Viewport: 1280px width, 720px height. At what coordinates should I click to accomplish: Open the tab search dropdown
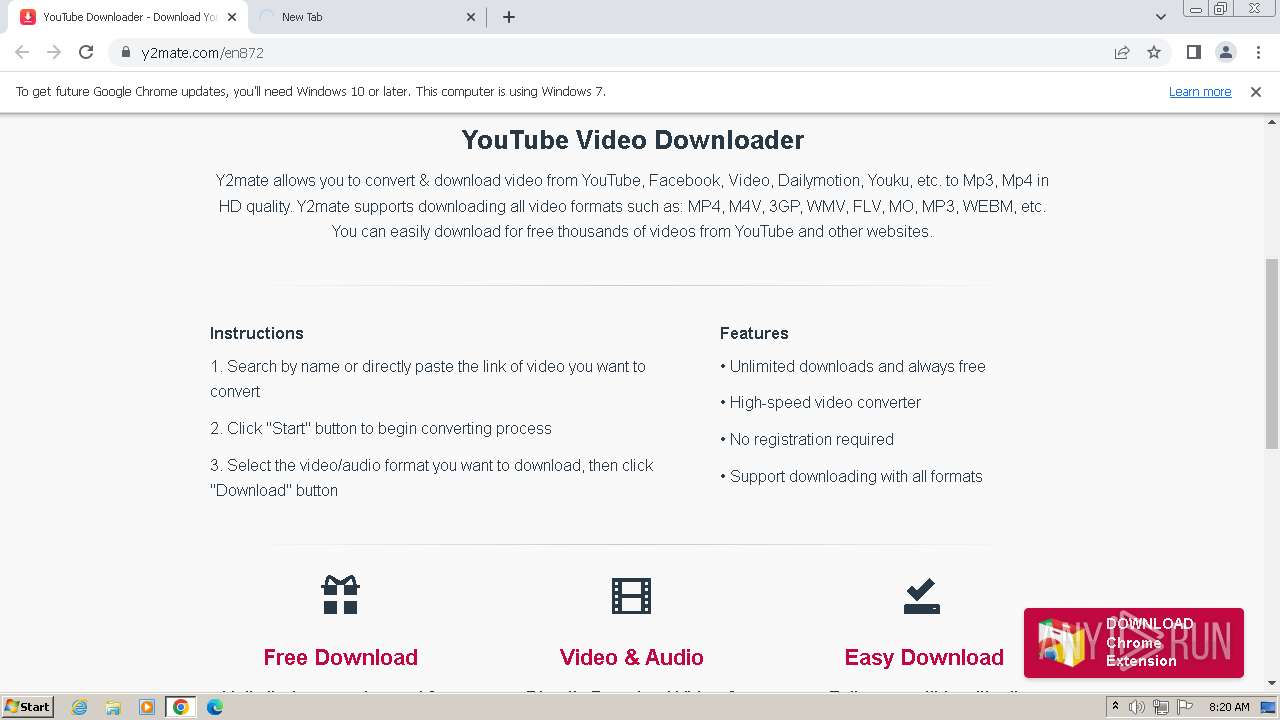(x=1161, y=17)
